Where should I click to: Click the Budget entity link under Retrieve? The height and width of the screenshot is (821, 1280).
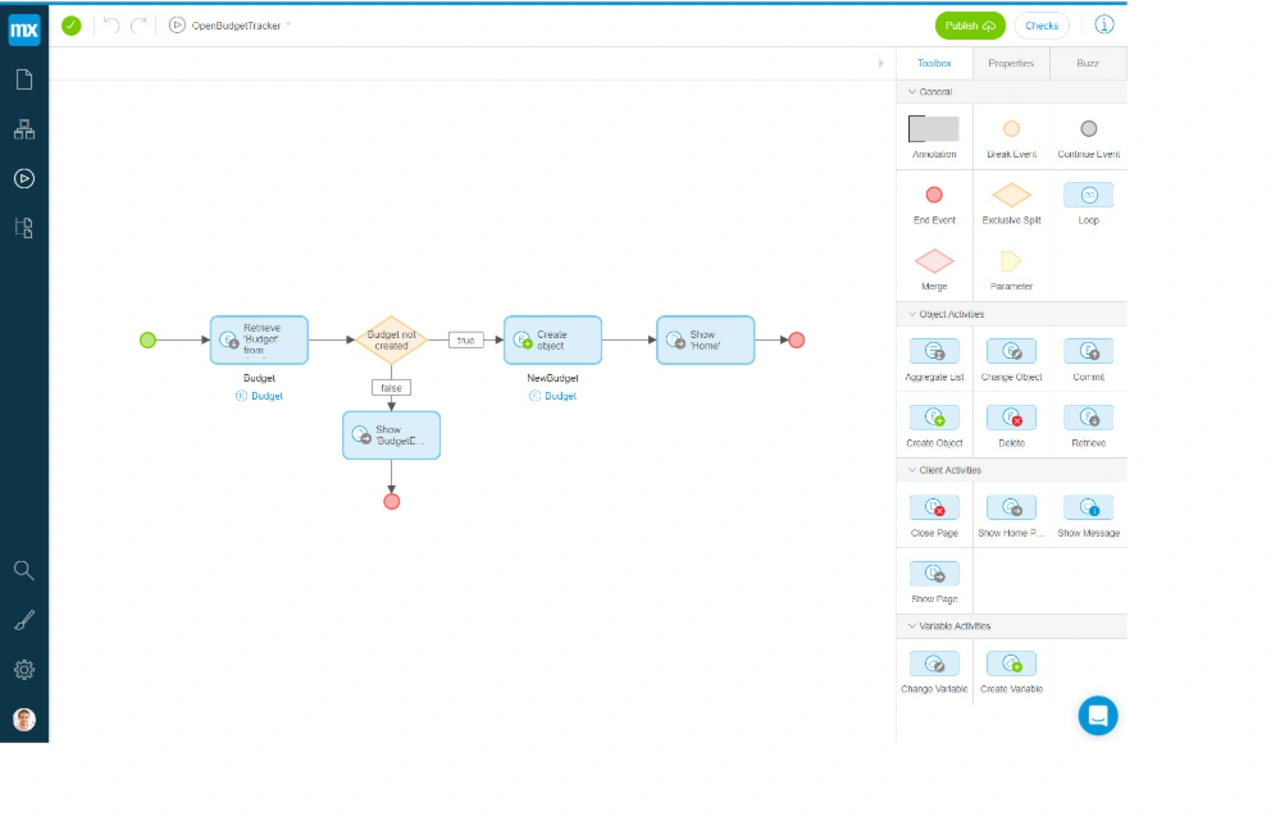point(266,396)
